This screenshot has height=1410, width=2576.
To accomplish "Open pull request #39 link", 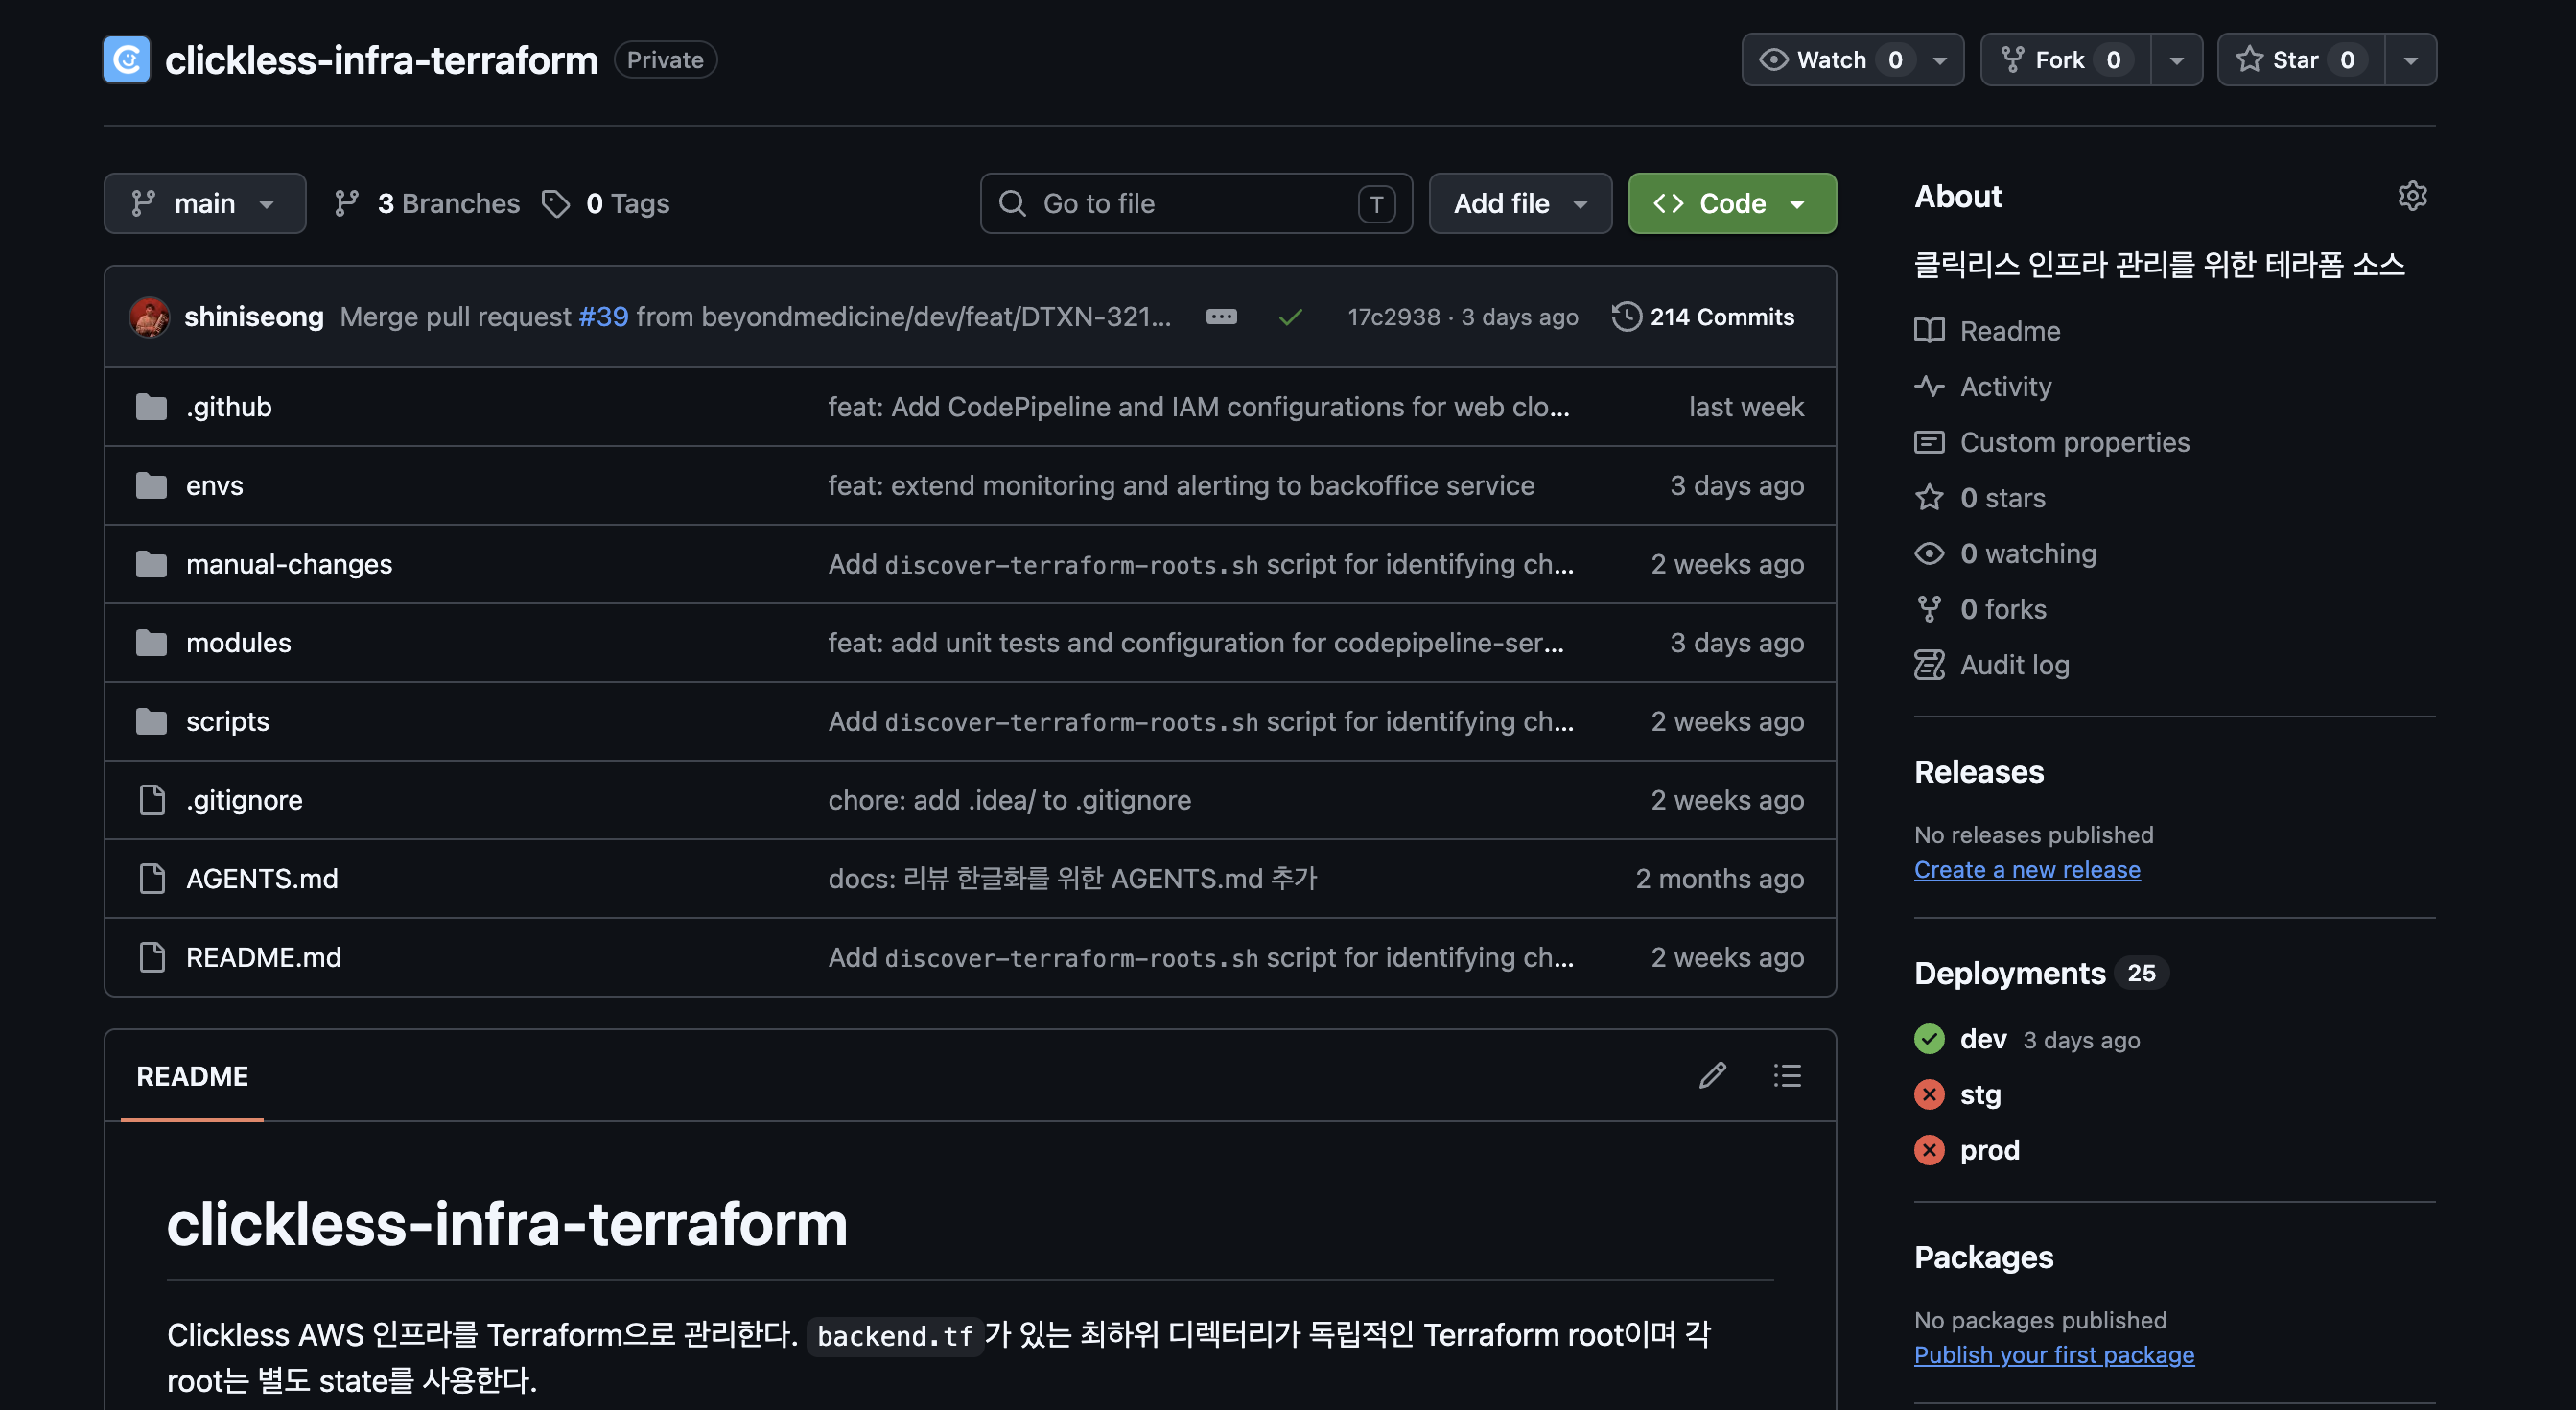I will point(604,317).
